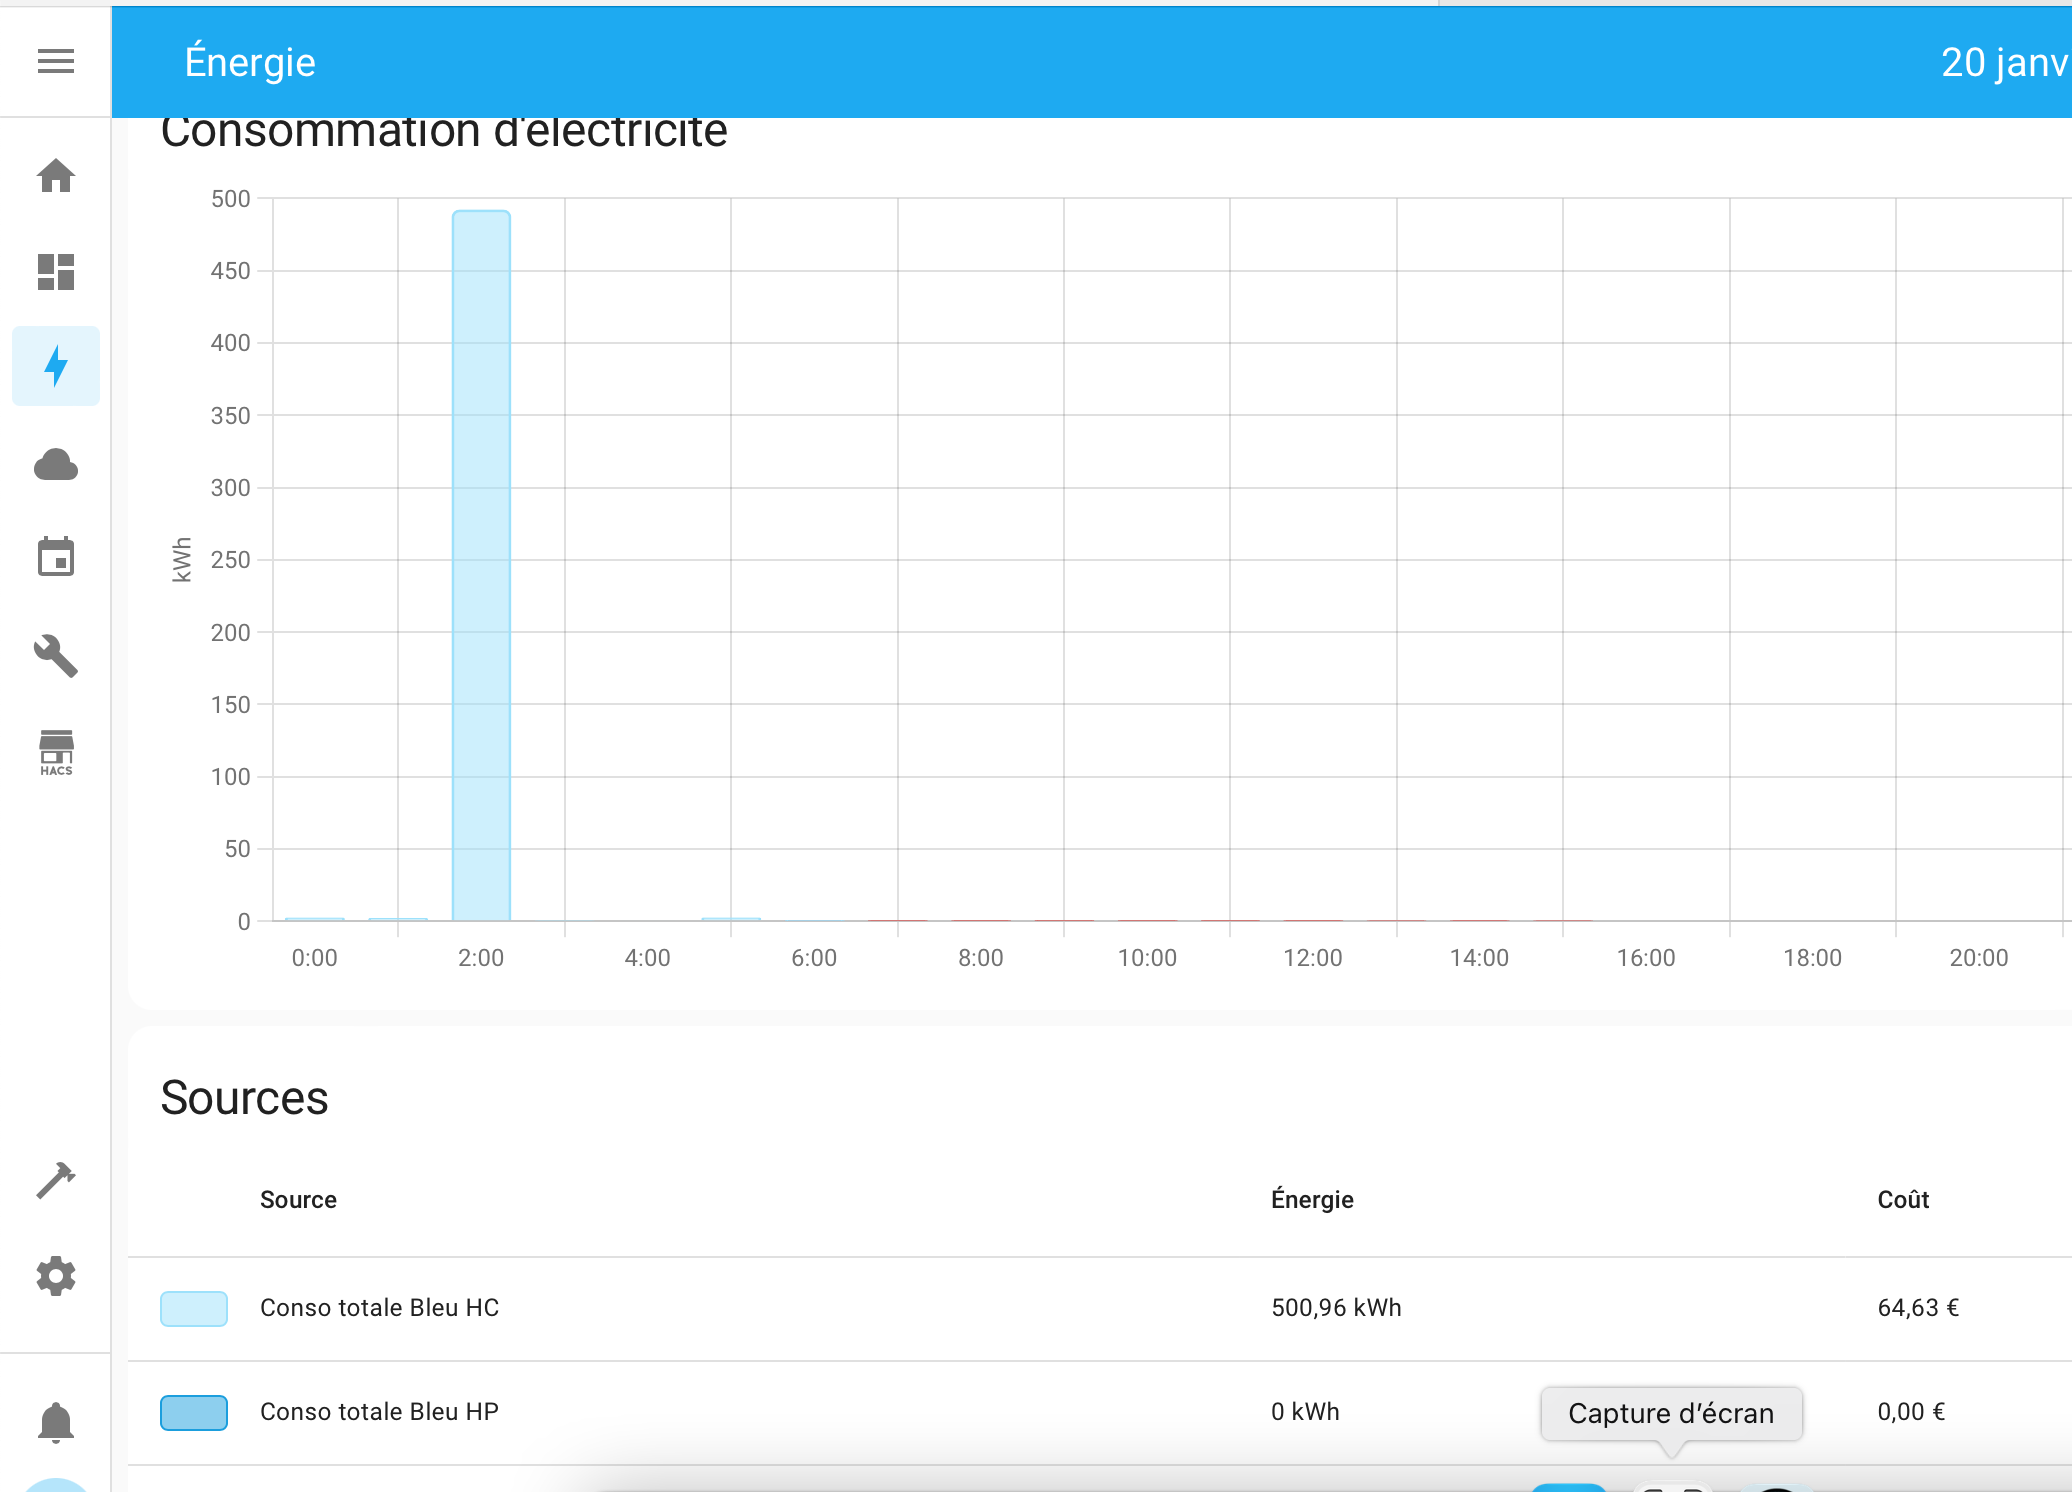Viewport: 2072px width, 1492px height.
Task: Show notifications via the bell icon
Action: coord(56,1422)
